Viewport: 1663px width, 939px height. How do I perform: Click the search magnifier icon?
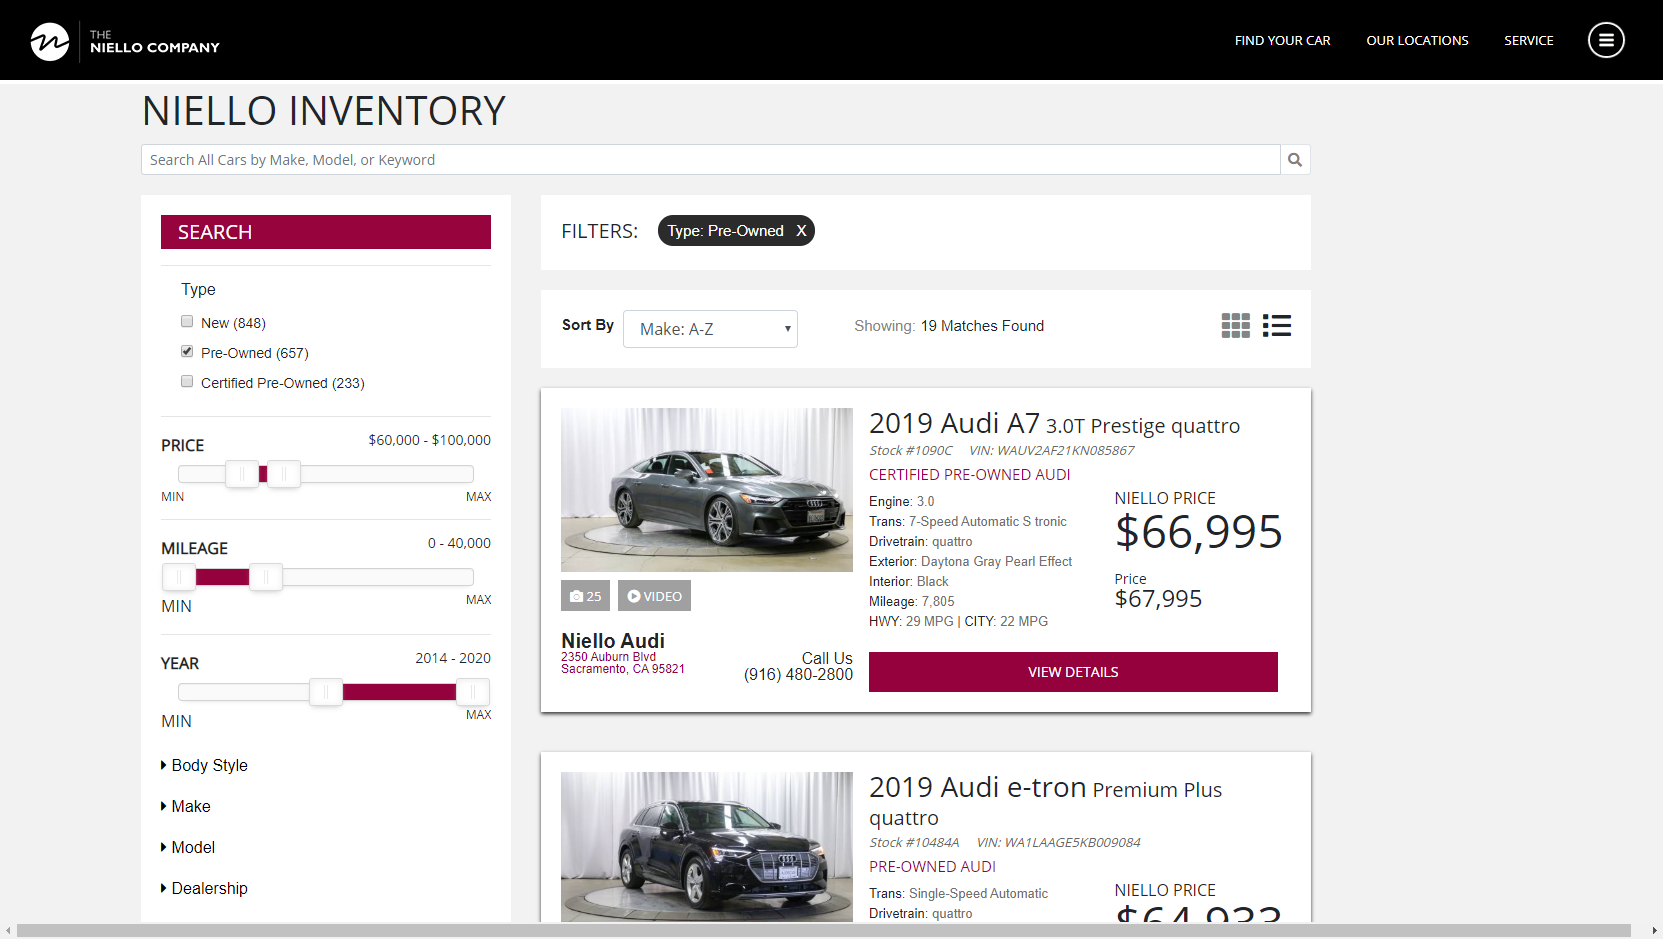[x=1295, y=160]
